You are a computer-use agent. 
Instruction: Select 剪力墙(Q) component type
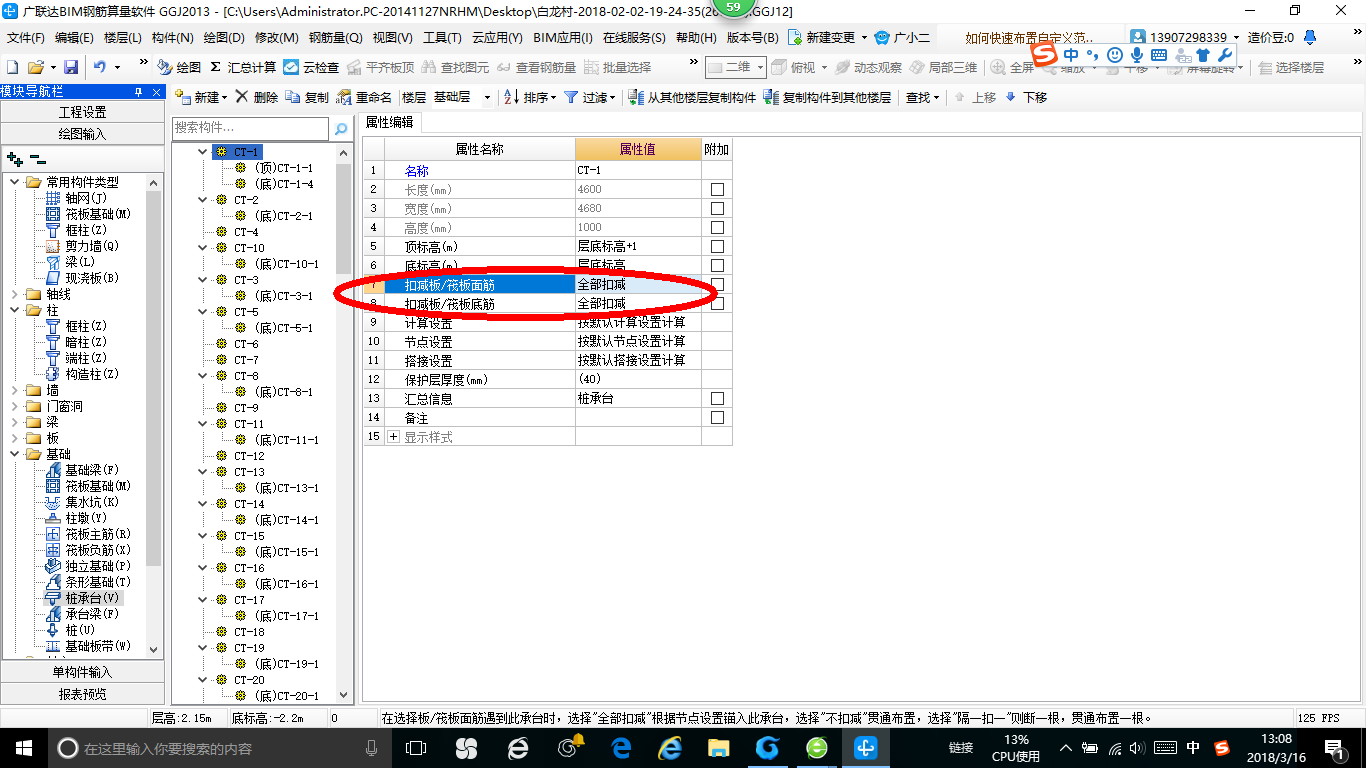click(91, 246)
